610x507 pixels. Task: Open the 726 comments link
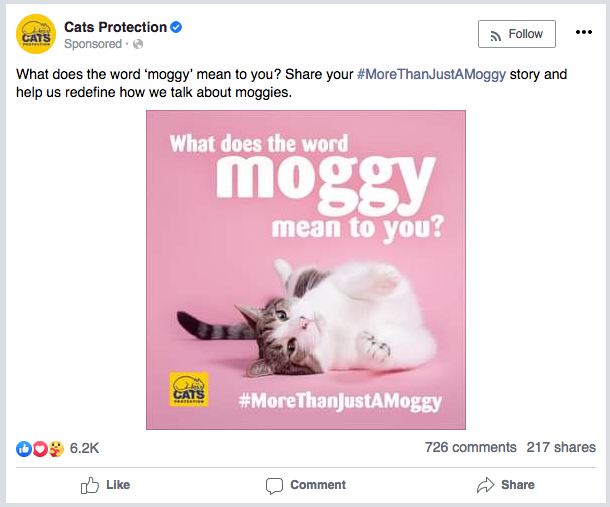(x=470, y=447)
